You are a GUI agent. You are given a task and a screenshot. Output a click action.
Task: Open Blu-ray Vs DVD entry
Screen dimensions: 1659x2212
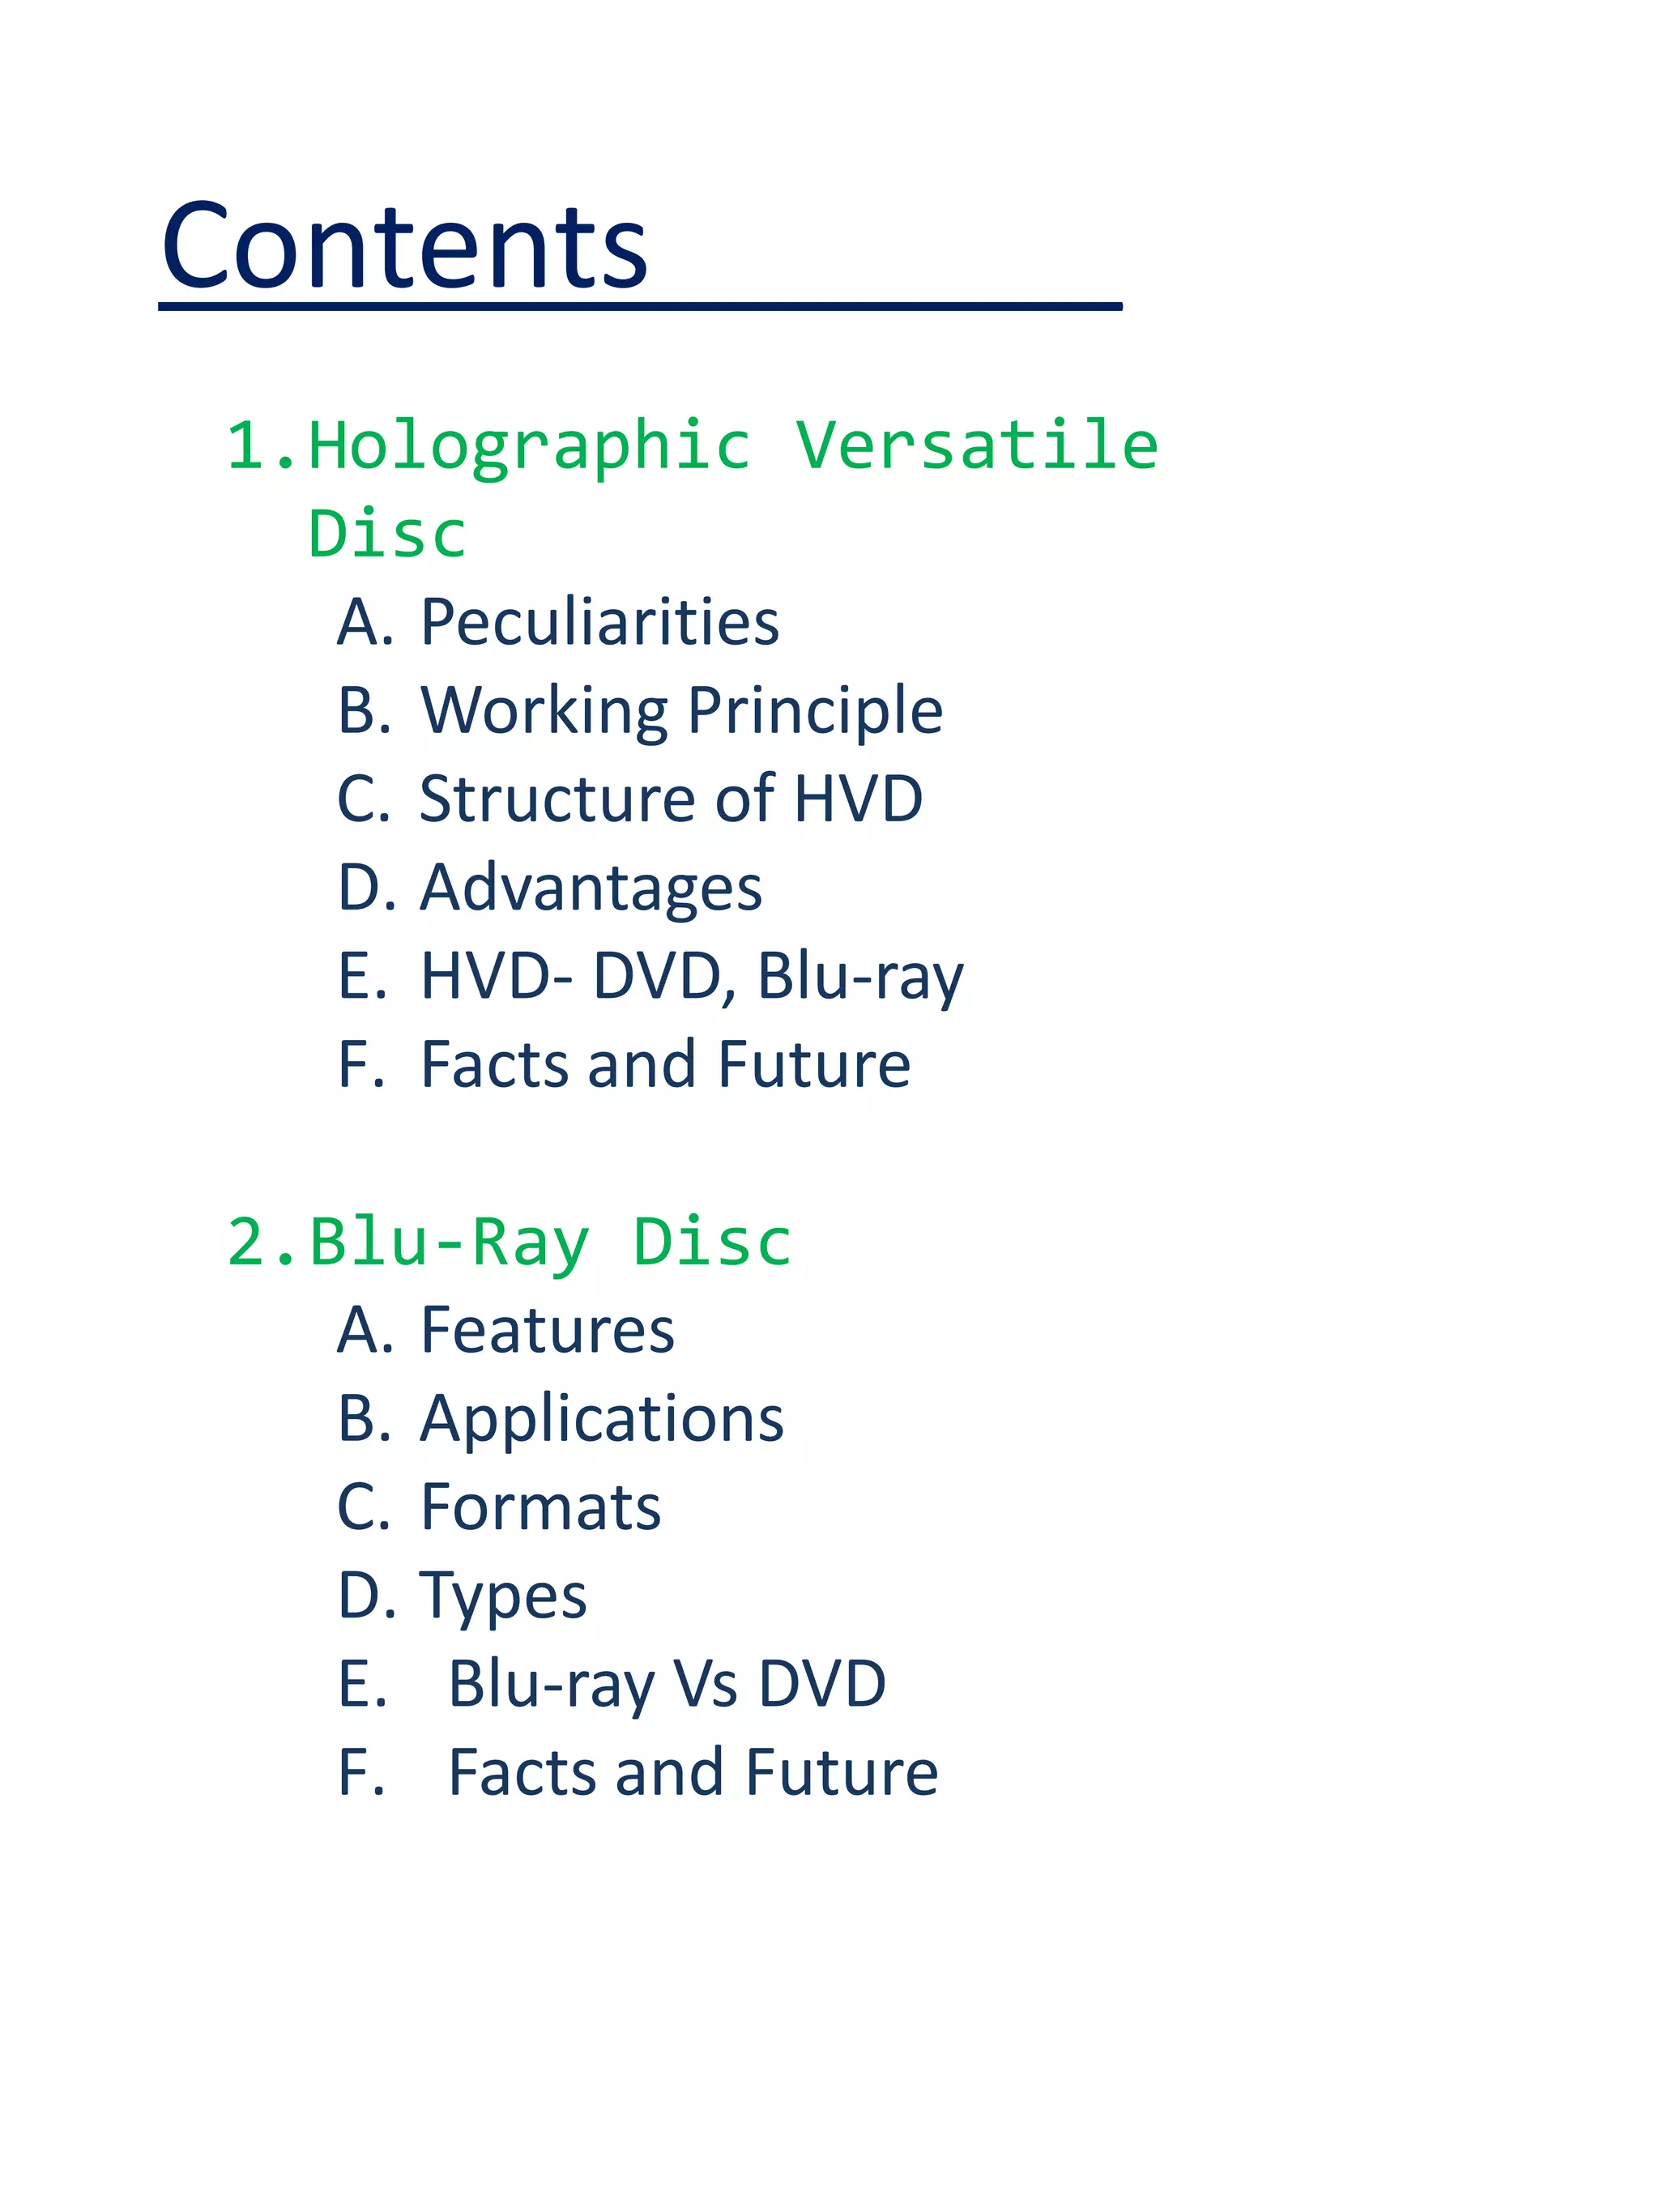[667, 1684]
